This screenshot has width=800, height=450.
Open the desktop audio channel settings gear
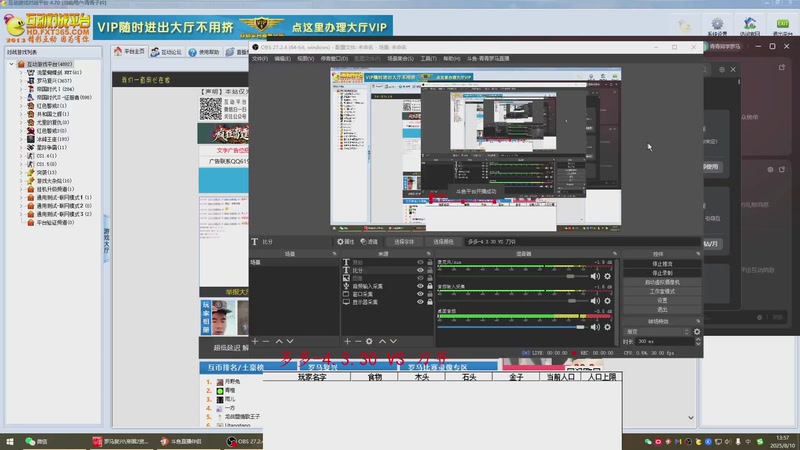point(607,327)
